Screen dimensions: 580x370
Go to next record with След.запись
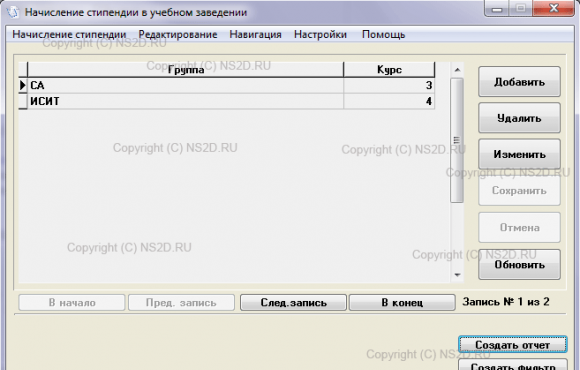point(293,302)
